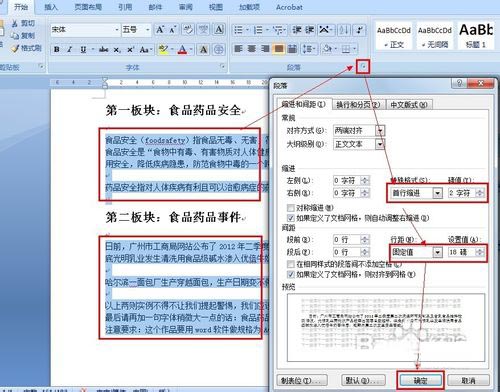The height and width of the screenshot is (392, 500).
Task: Switch to the 换行和分页 tab
Action: (358, 105)
